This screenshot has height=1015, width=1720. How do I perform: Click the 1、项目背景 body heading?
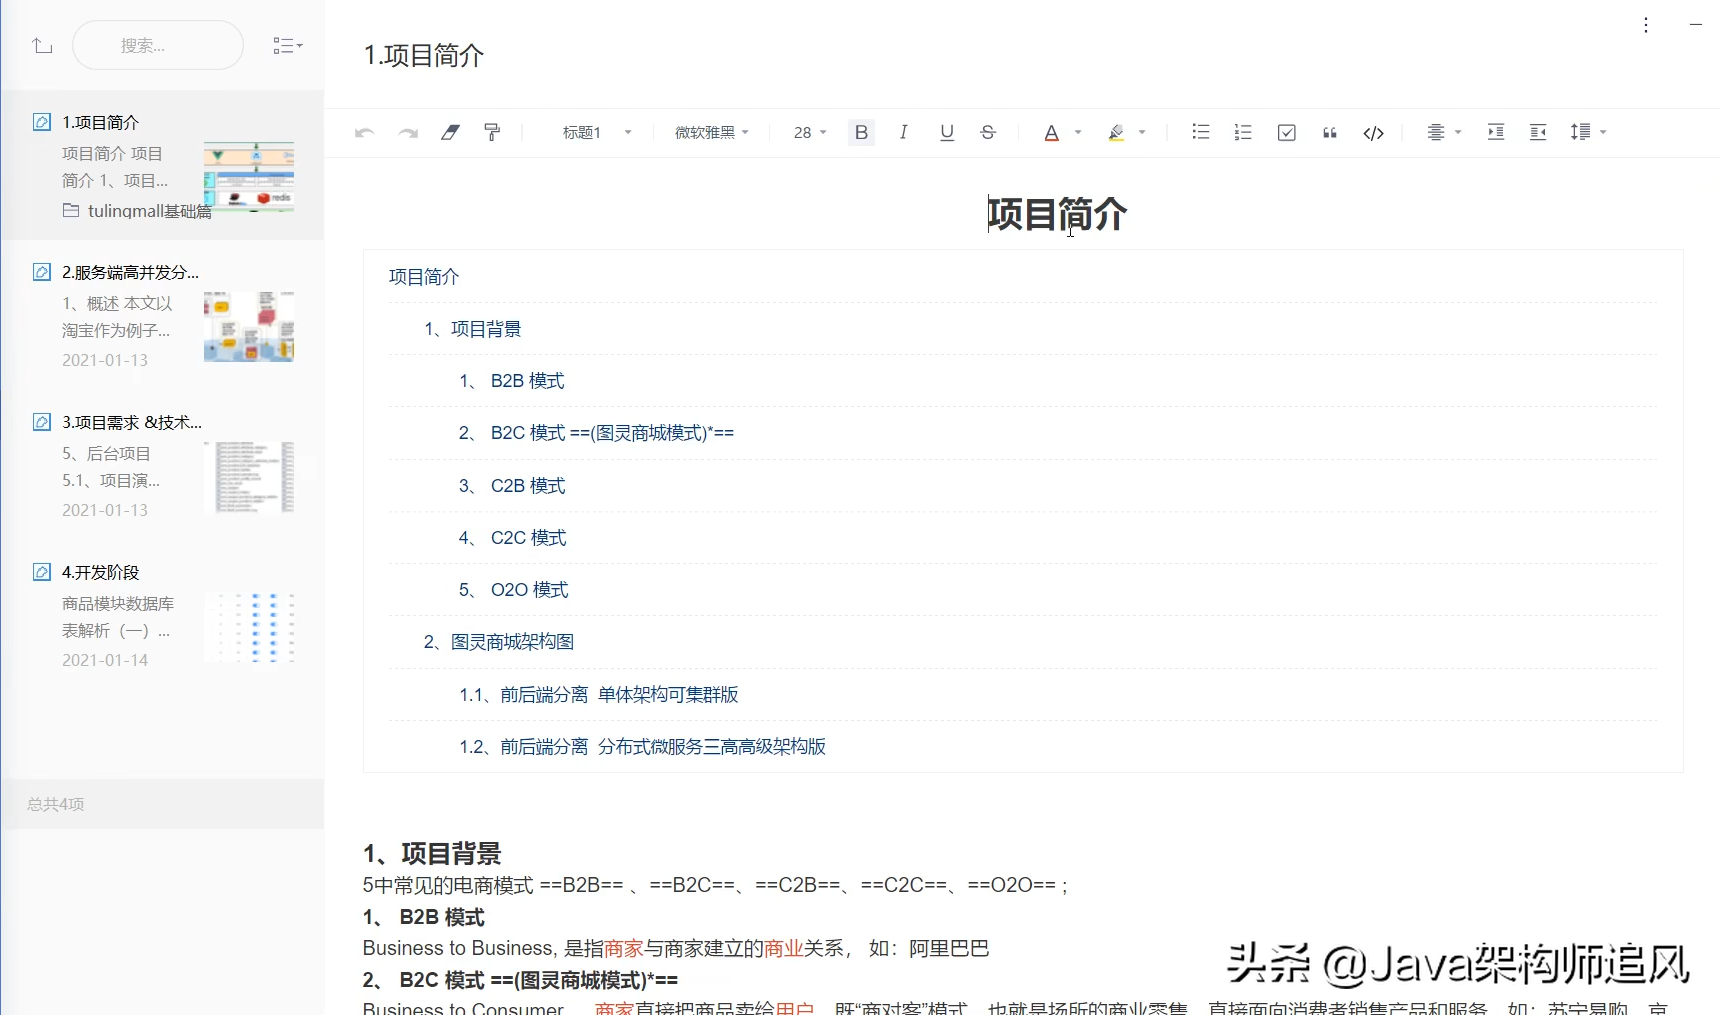tap(432, 854)
